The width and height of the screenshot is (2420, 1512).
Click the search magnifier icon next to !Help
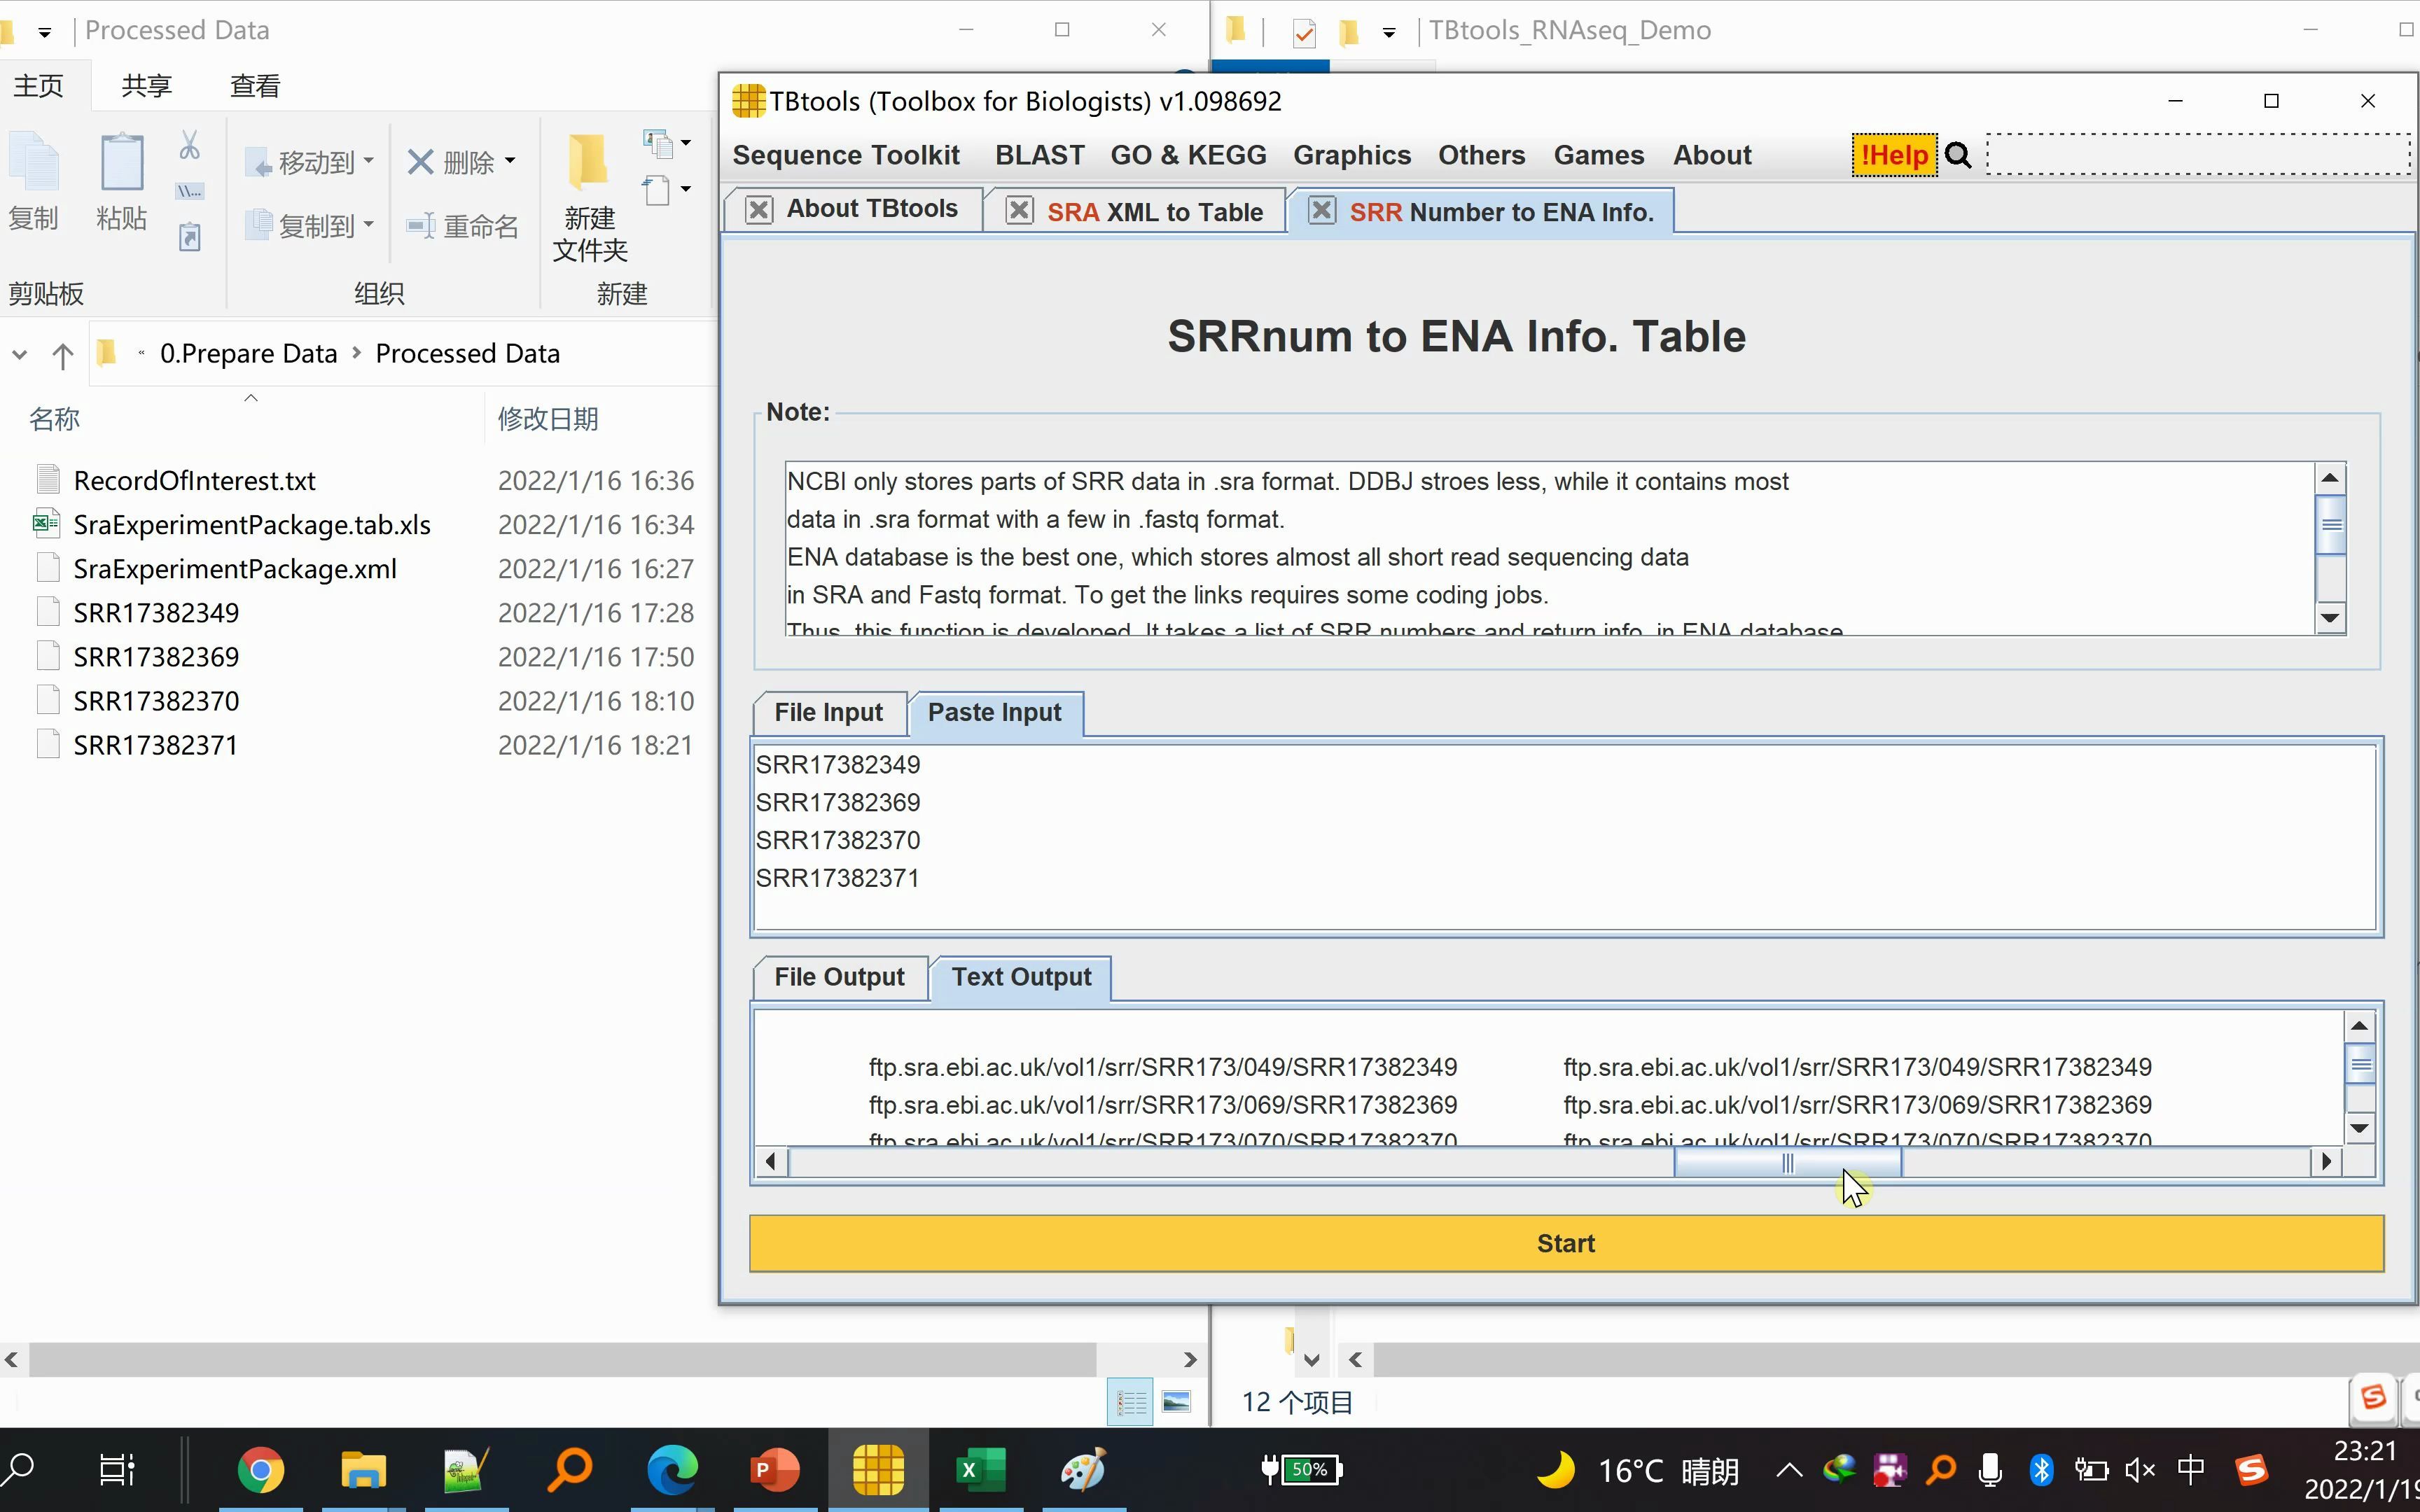pos(1959,155)
